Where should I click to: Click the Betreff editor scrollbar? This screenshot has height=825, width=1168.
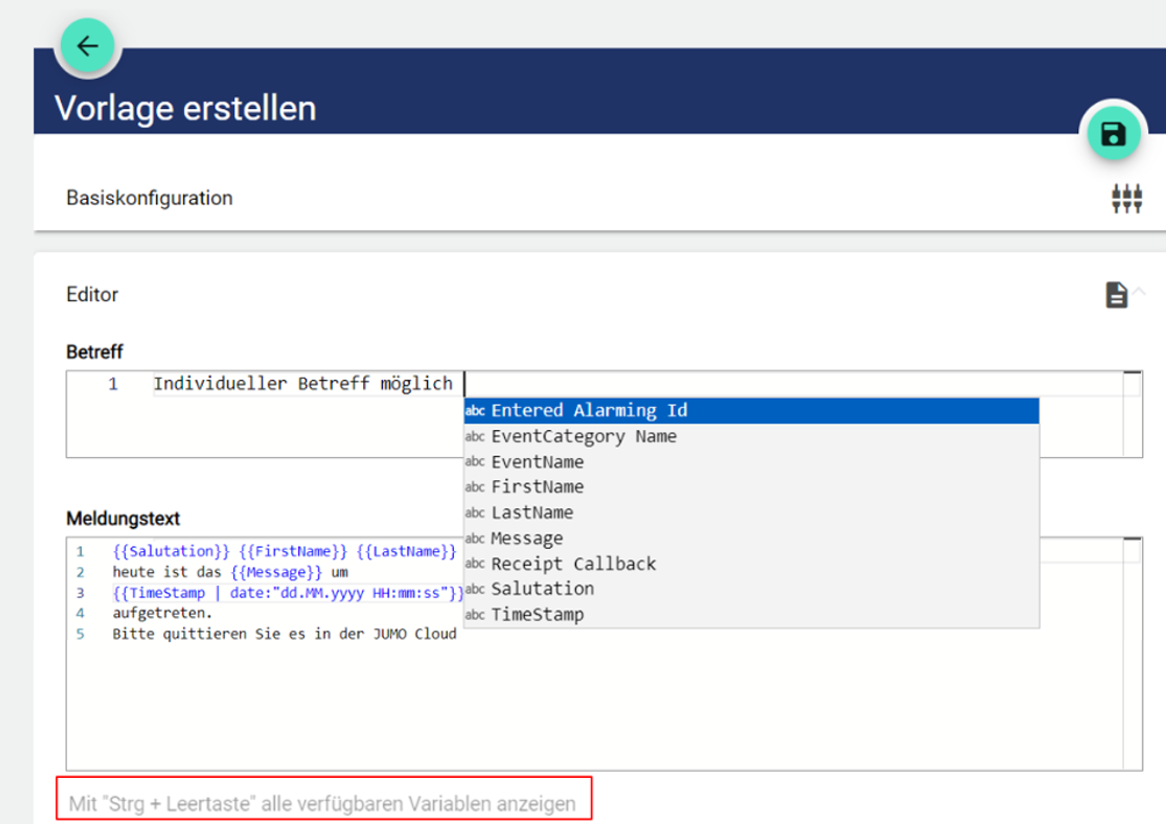click(1132, 414)
